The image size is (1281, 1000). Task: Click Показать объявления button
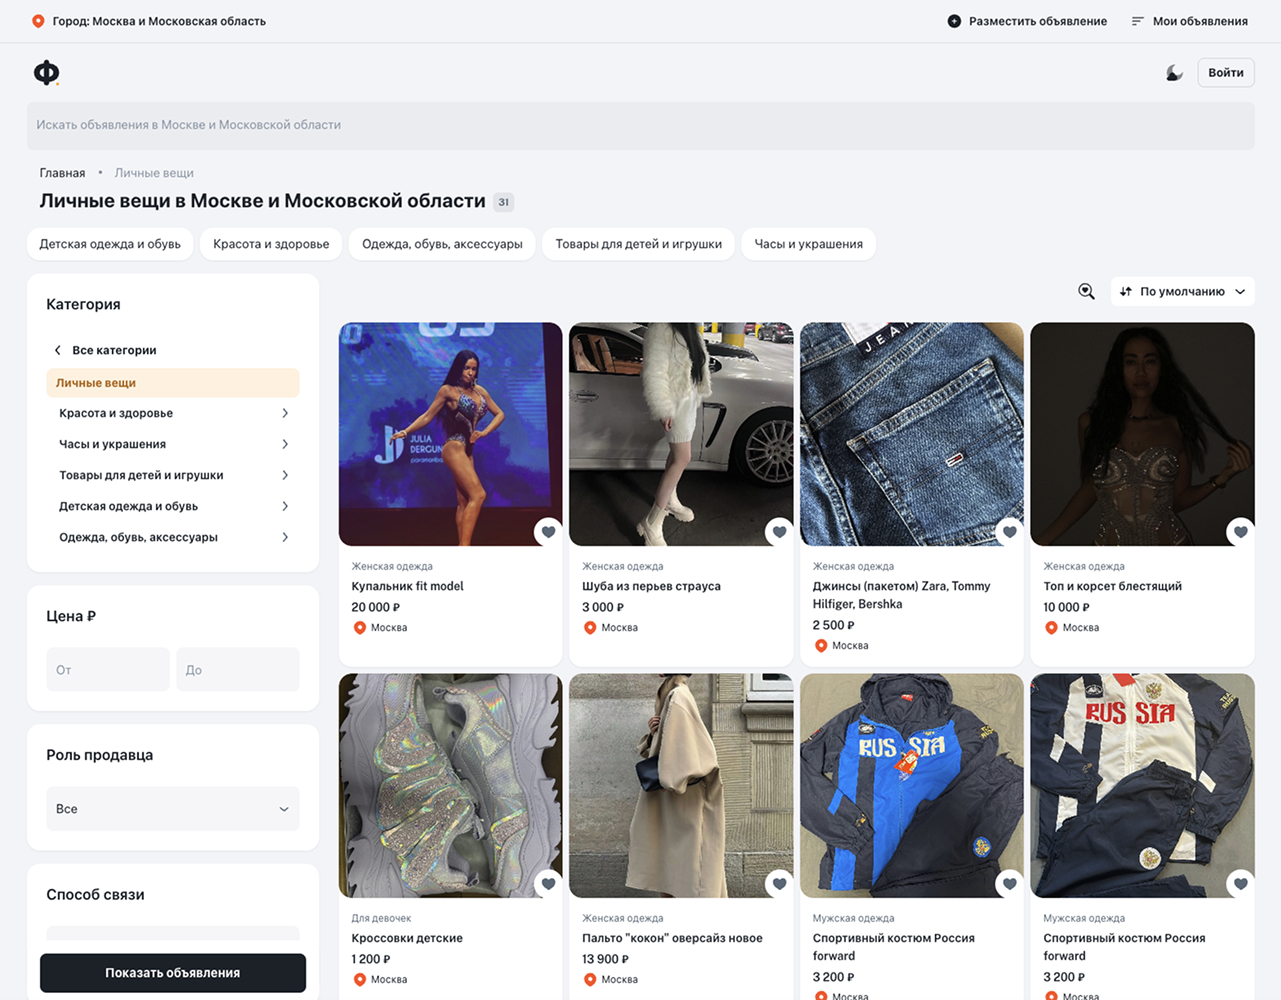pos(173,973)
